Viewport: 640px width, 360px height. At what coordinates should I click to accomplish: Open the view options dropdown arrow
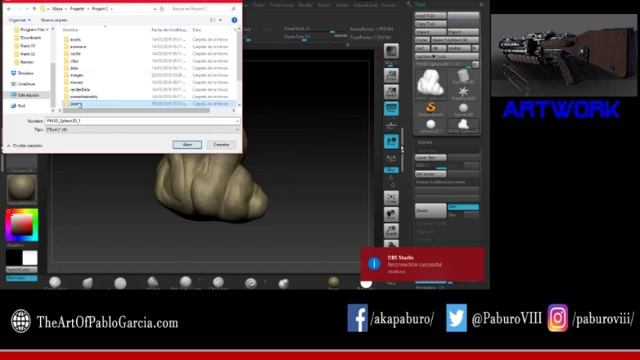coord(221,20)
